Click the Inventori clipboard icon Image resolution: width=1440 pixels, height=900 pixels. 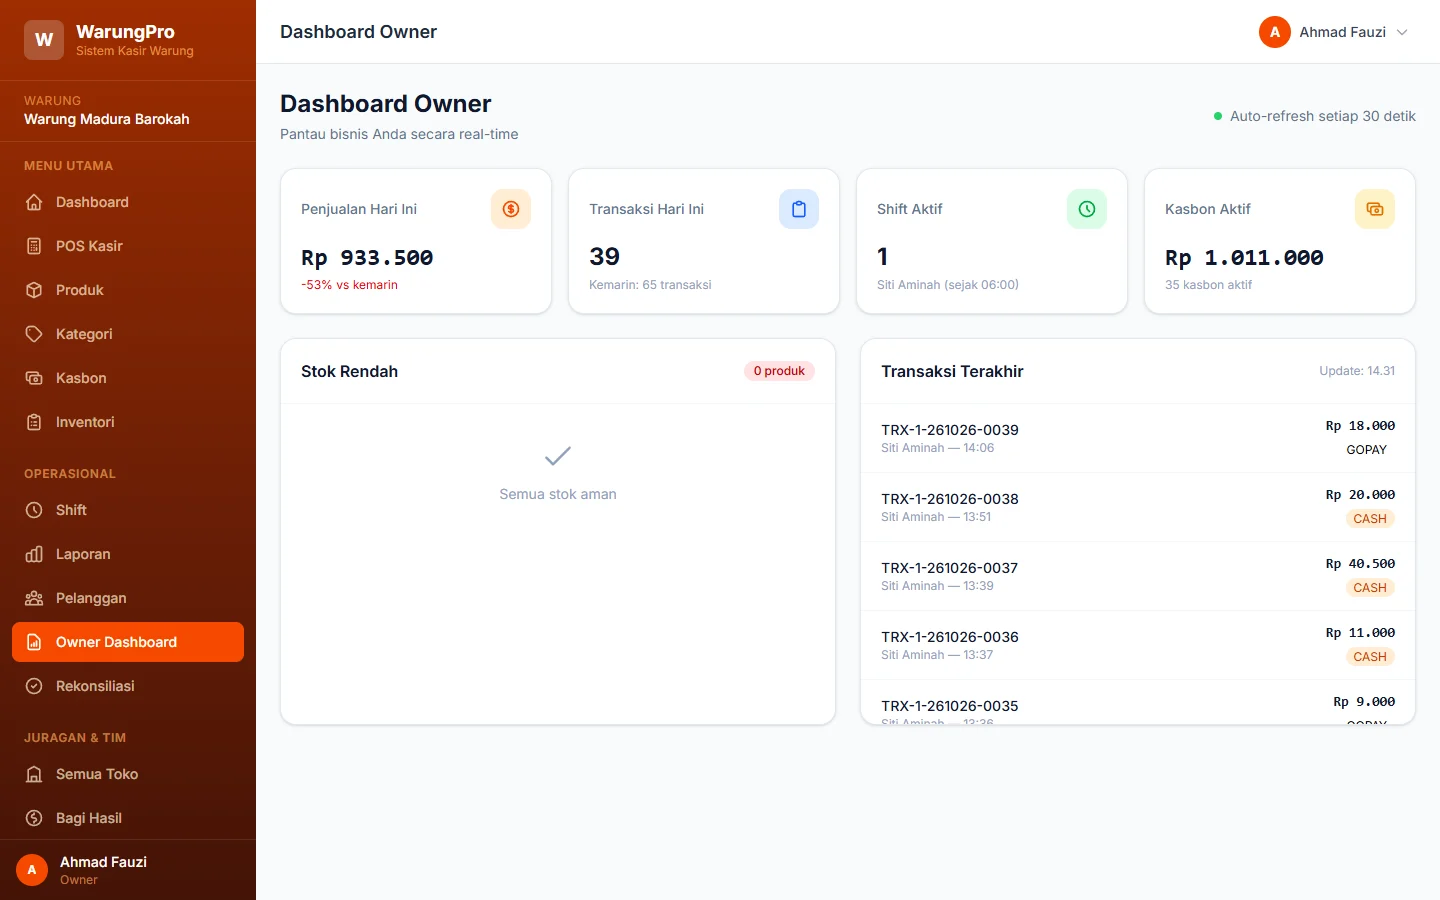click(34, 422)
